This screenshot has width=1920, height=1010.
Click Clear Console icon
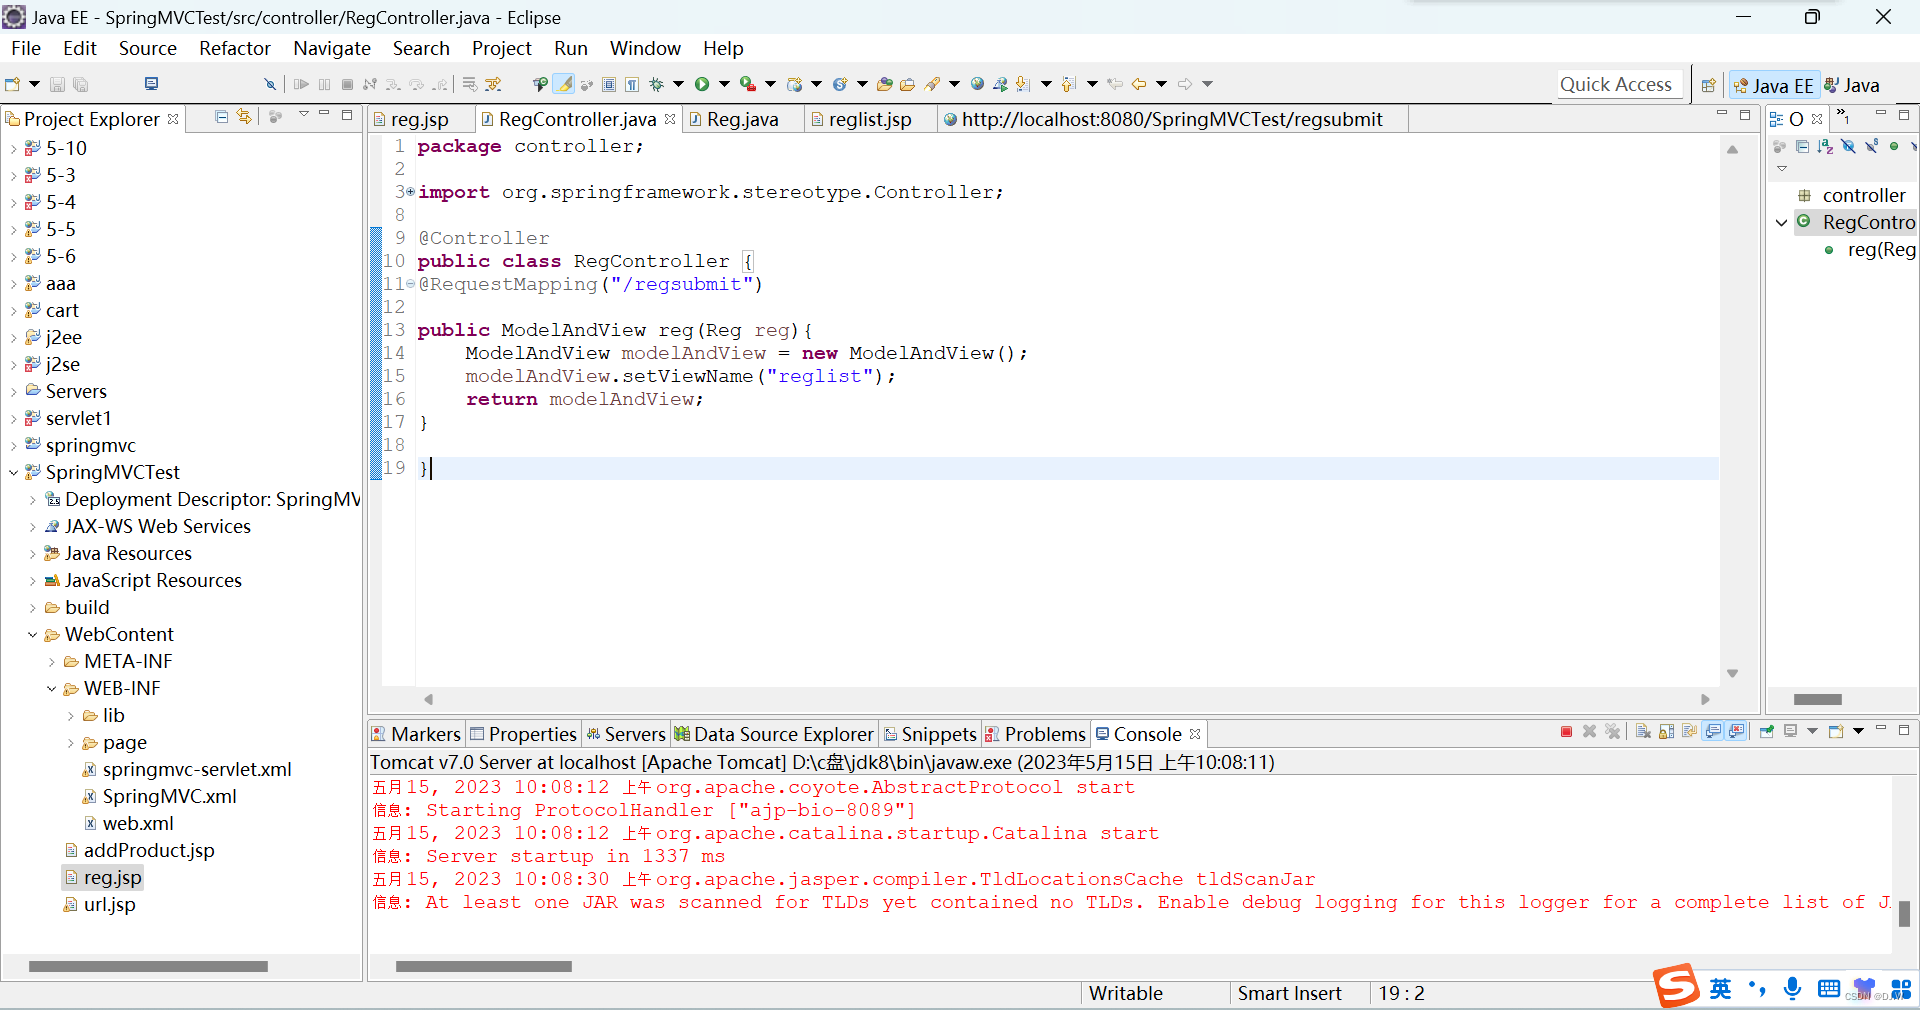click(x=1643, y=732)
